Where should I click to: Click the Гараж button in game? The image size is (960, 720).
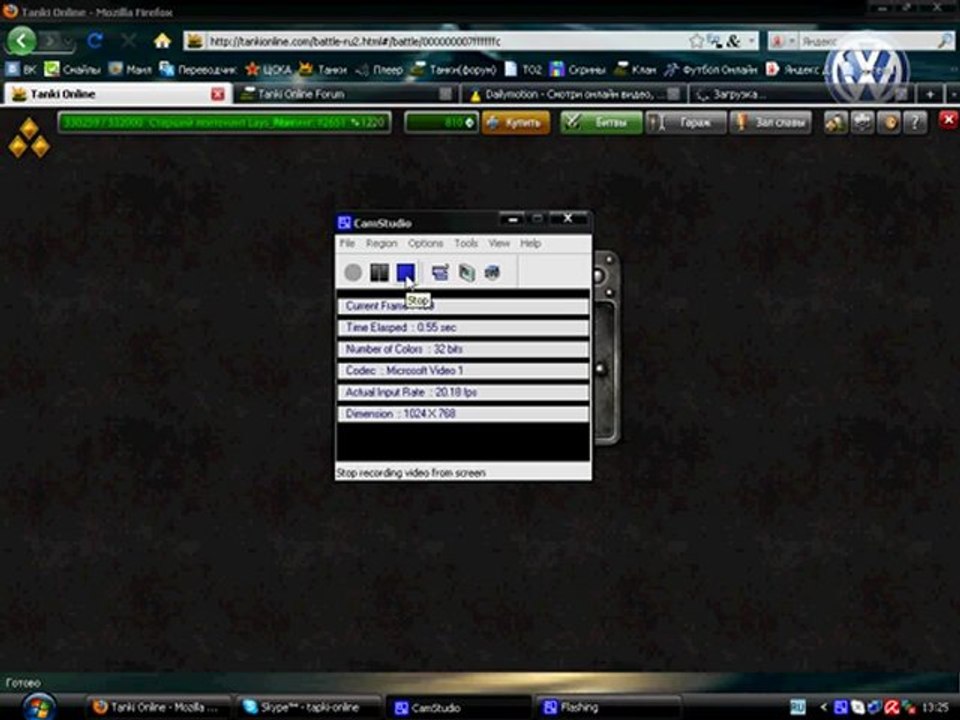(x=686, y=122)
